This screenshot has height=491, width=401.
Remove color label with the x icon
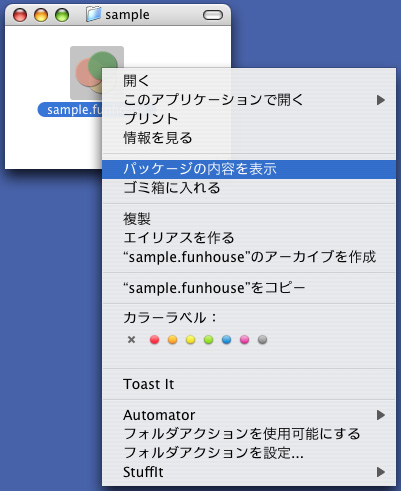(131, 340)
